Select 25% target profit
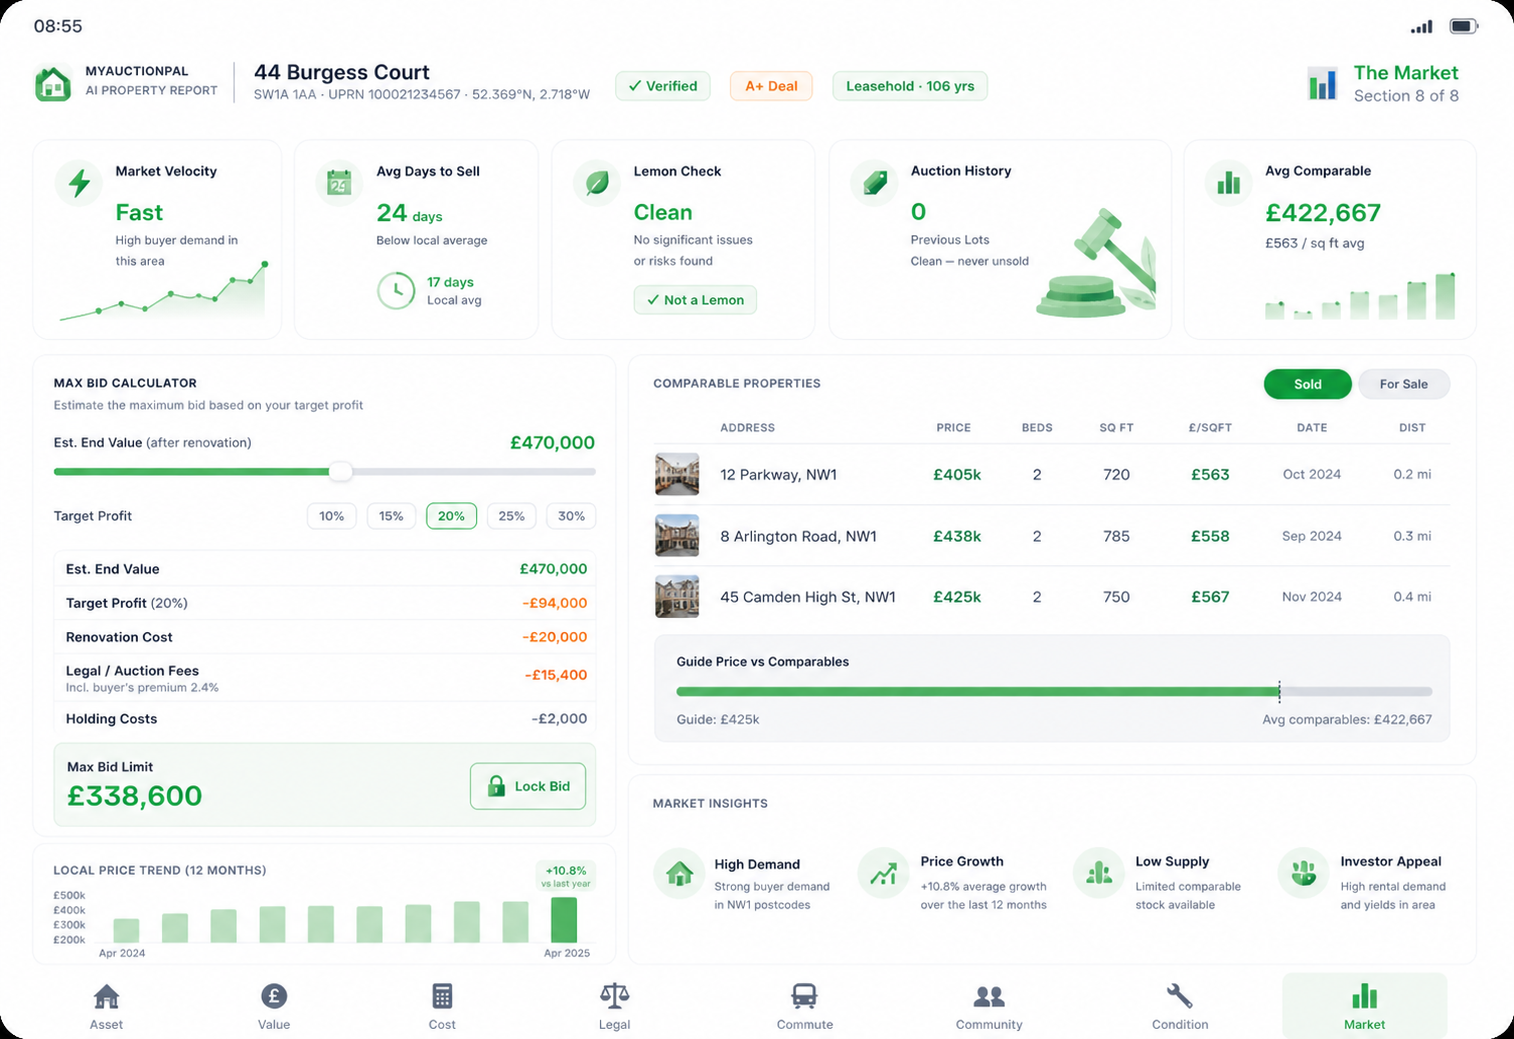This screenshot has height=1039, width=1514. pyautogui.click(x=511, y=516)
